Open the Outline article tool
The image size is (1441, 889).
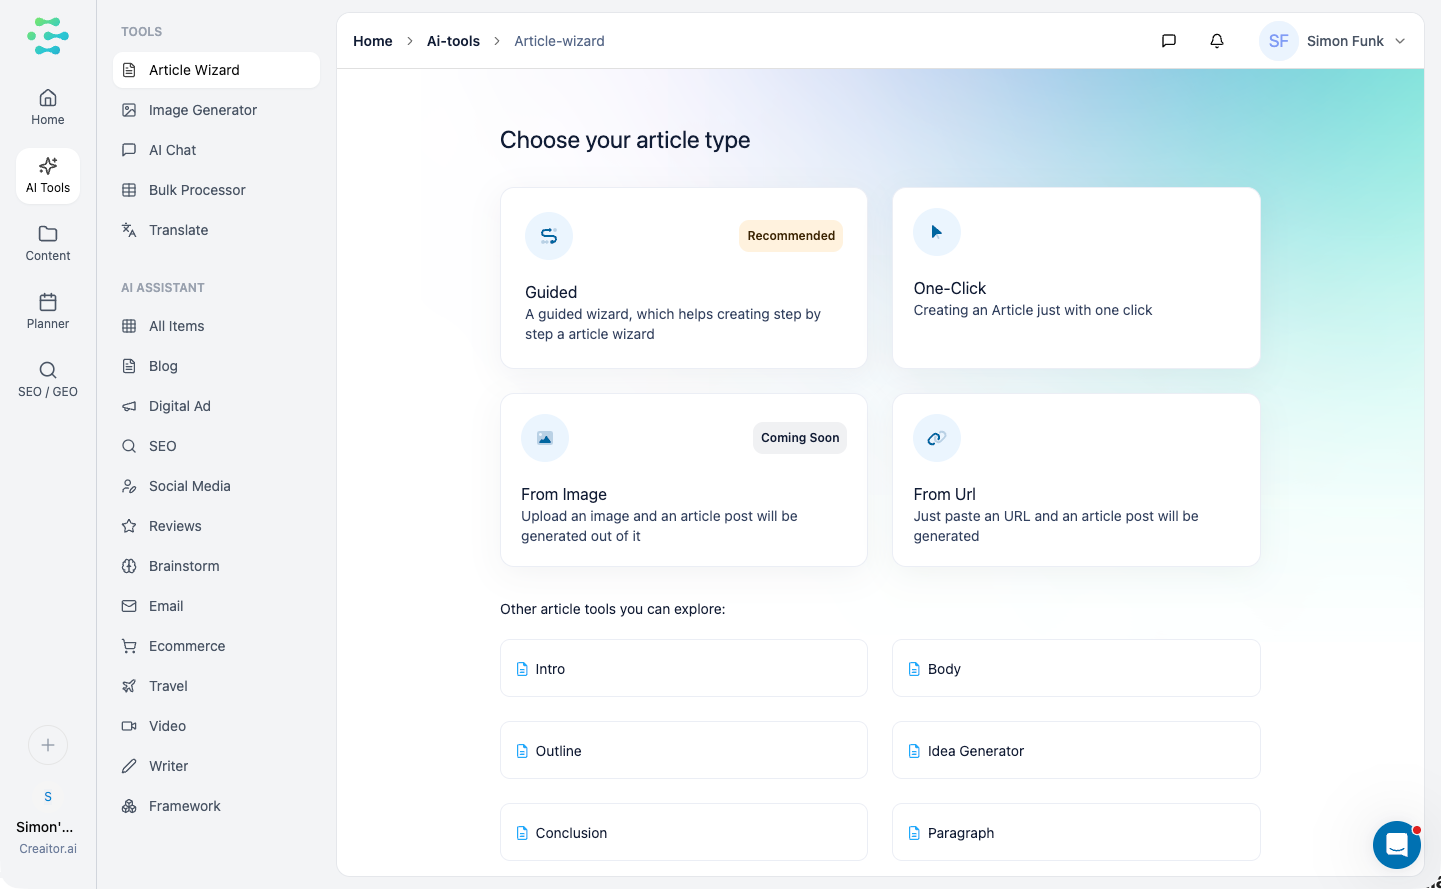pos(683,751)
